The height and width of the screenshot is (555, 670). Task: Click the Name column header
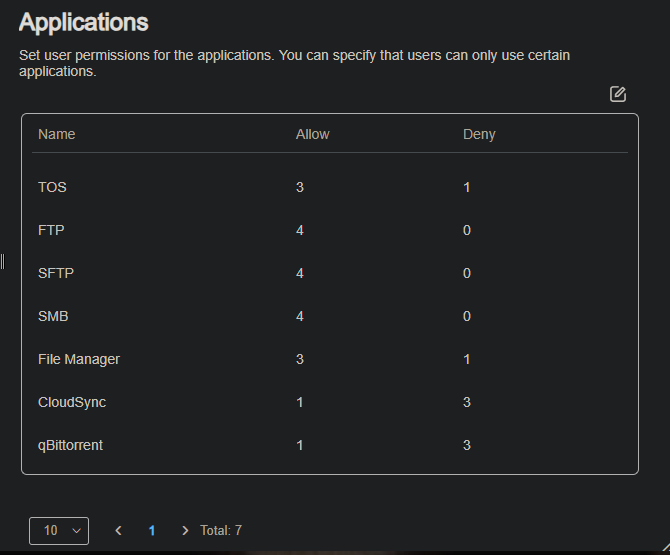57,134
